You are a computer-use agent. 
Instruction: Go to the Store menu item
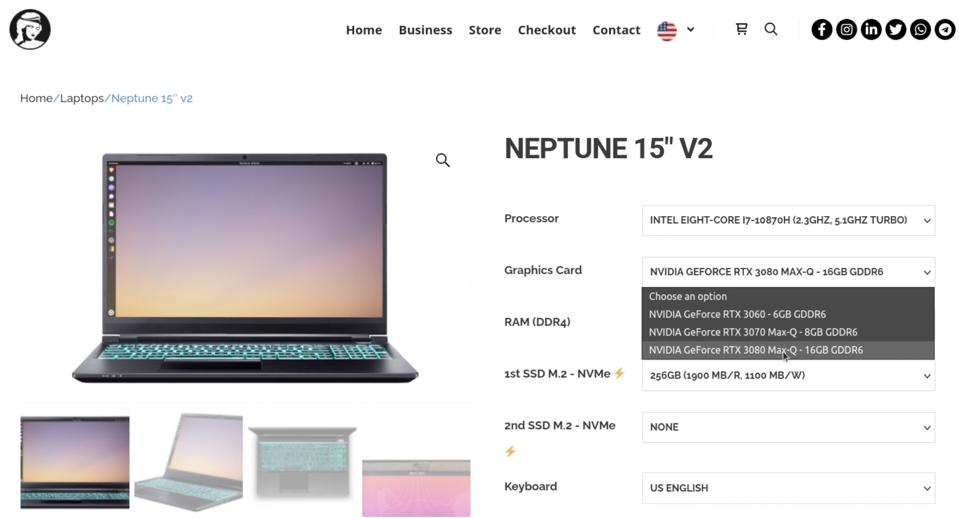pyautogui.click(x=485, y=30)
